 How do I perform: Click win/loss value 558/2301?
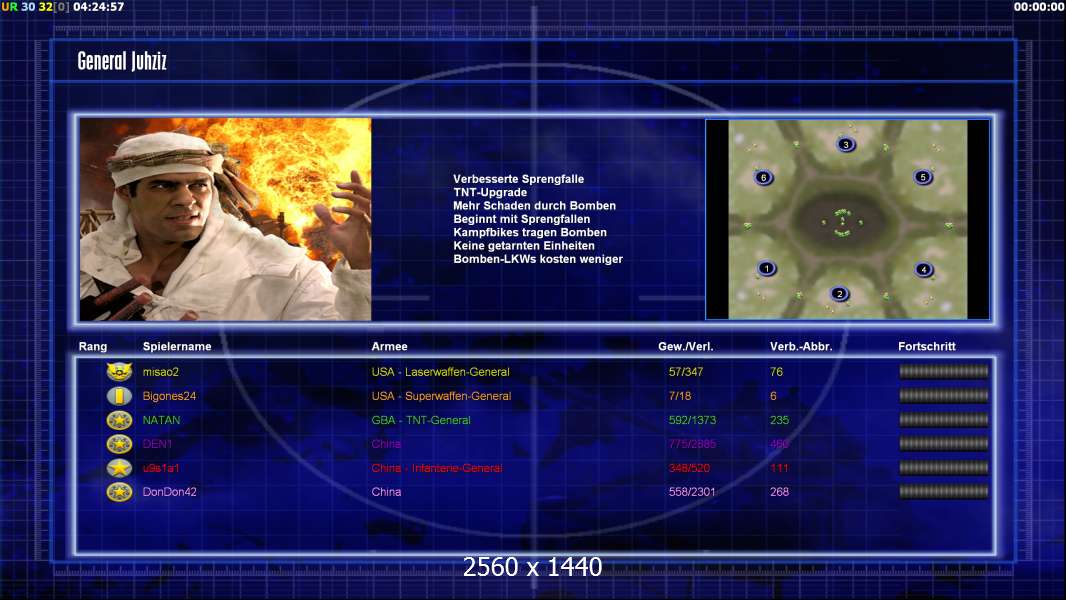(x=691, y=492)
